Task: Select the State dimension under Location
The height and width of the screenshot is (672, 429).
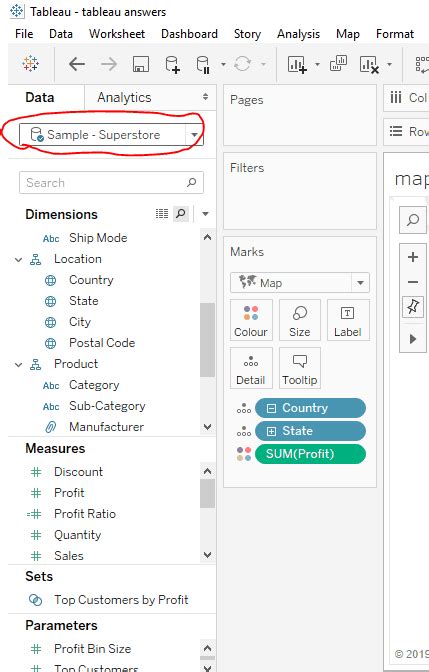Action: click(84, 301)
